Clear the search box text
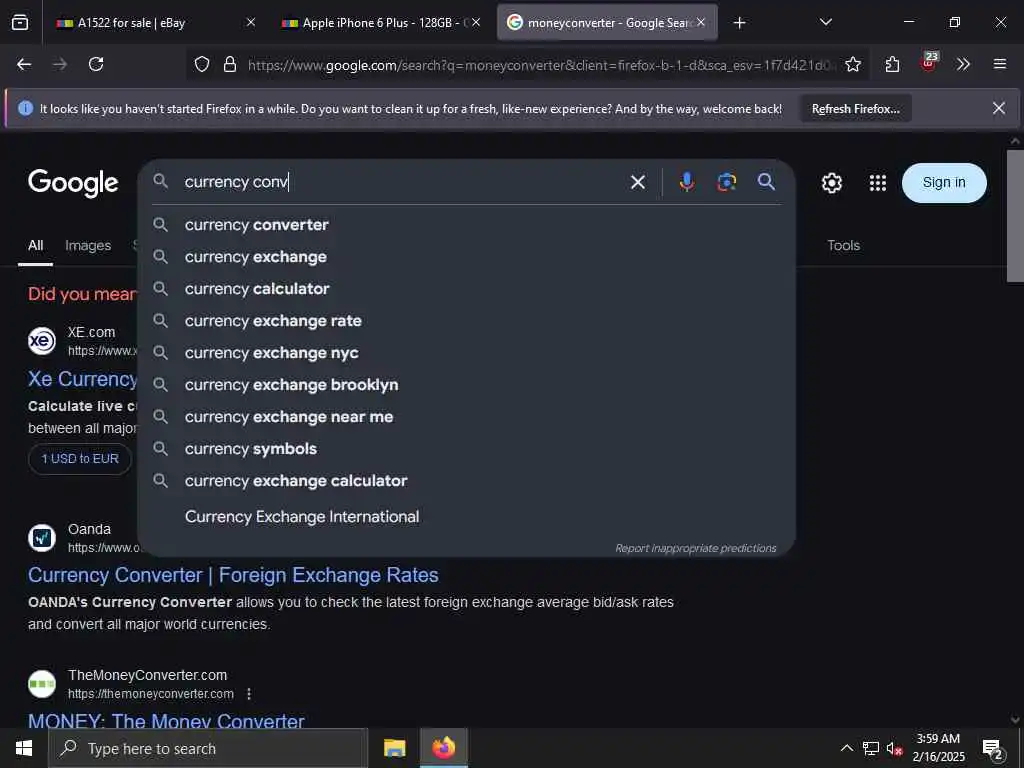Viewport: 1024px width, 768px height. pos(637,182)
